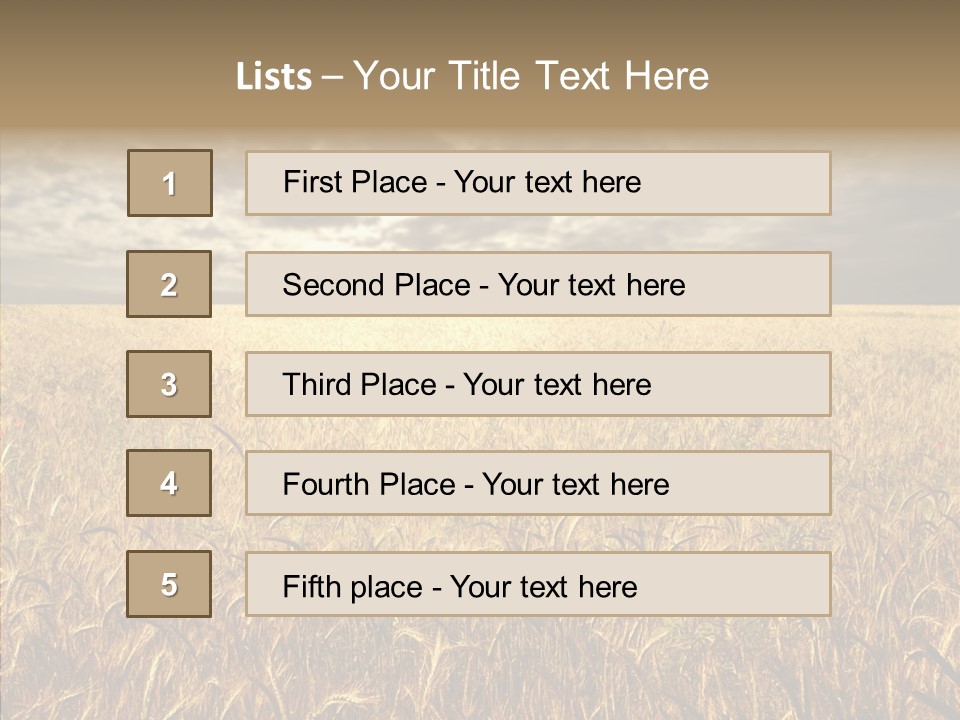Click the number 1 box
Screen dimensions: 960x720
169,183
